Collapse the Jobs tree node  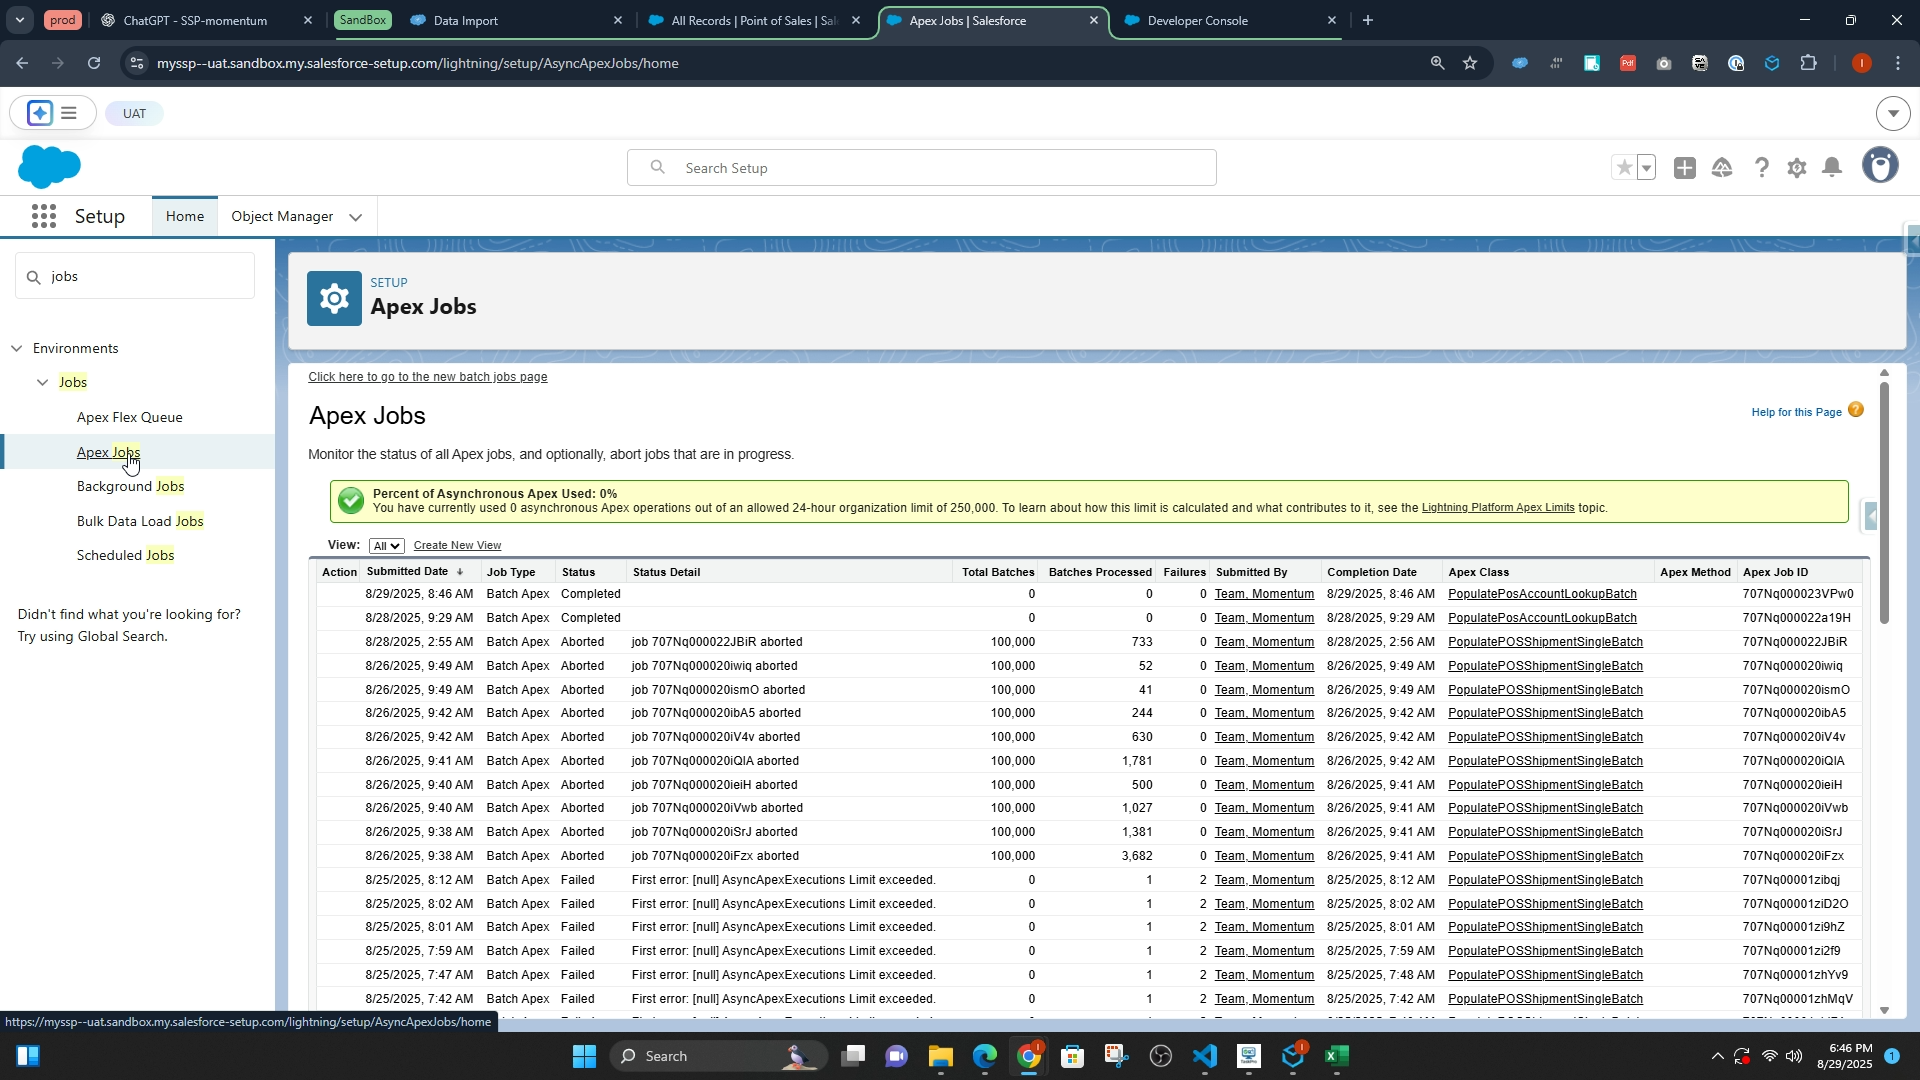43,383
